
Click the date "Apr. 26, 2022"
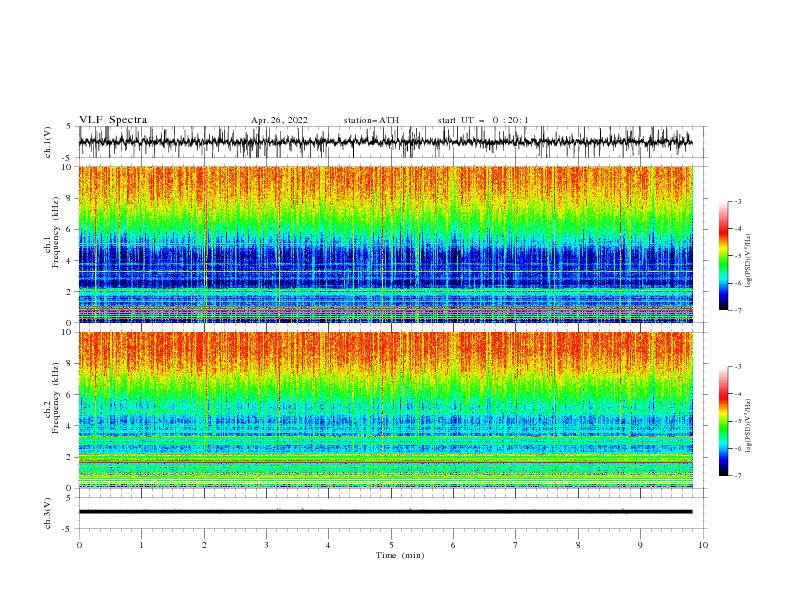coord(279,120)
